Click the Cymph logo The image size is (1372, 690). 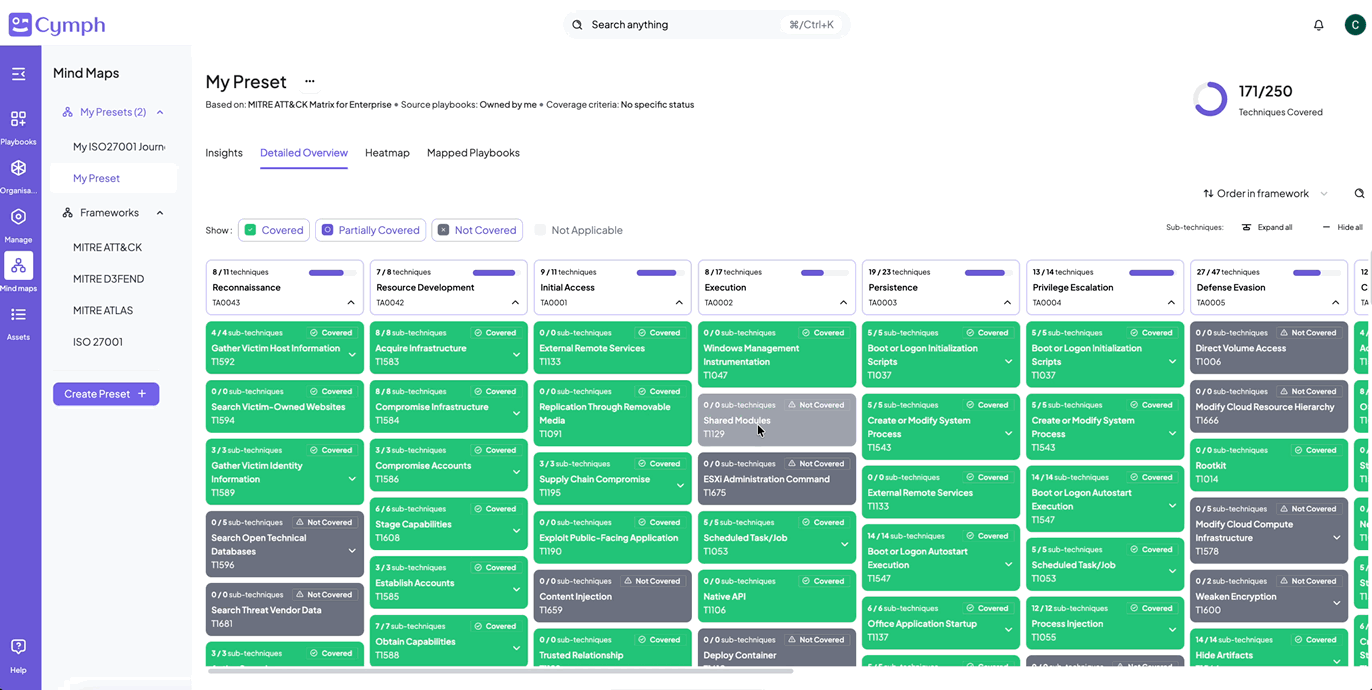click(57, 25)
